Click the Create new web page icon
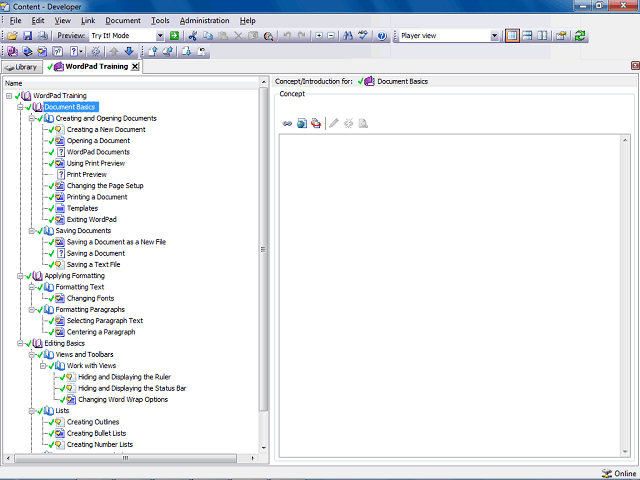 (x=302, y=123)
